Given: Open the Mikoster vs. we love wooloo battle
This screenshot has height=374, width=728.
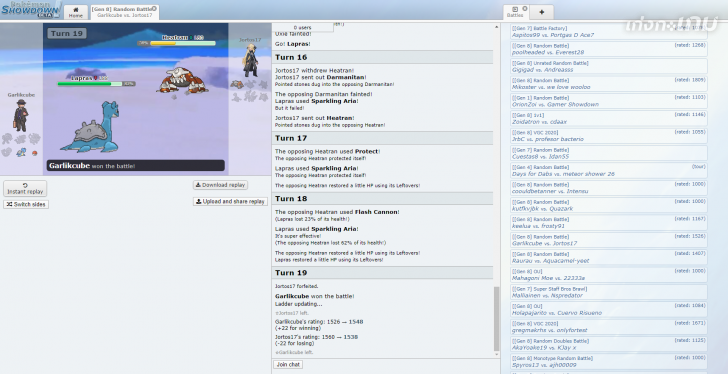Looking at the screenshot, I should pyautogui.click(x=609, y=84).
